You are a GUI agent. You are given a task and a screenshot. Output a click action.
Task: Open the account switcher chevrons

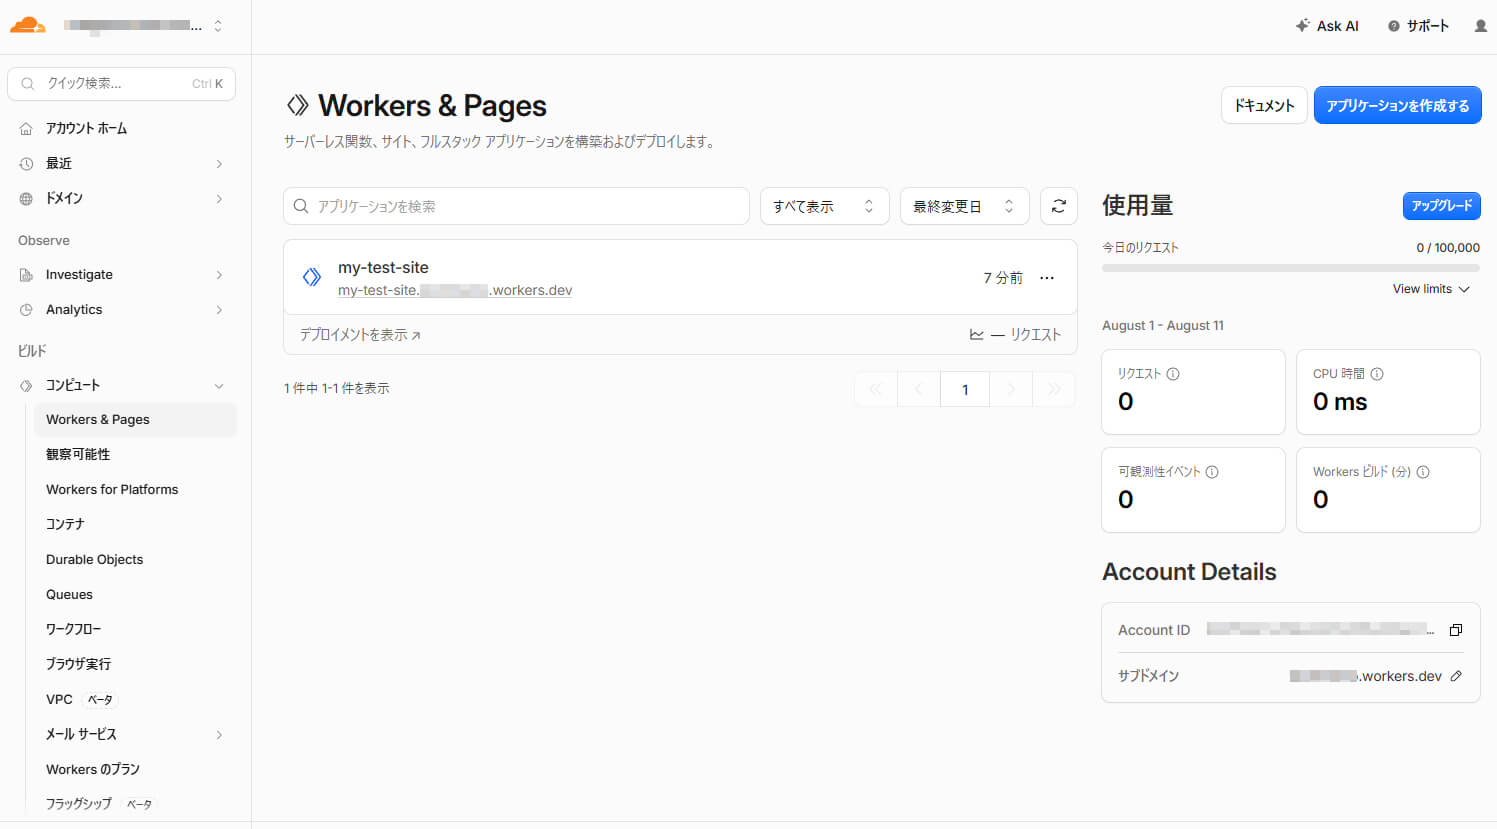point(218,26)
